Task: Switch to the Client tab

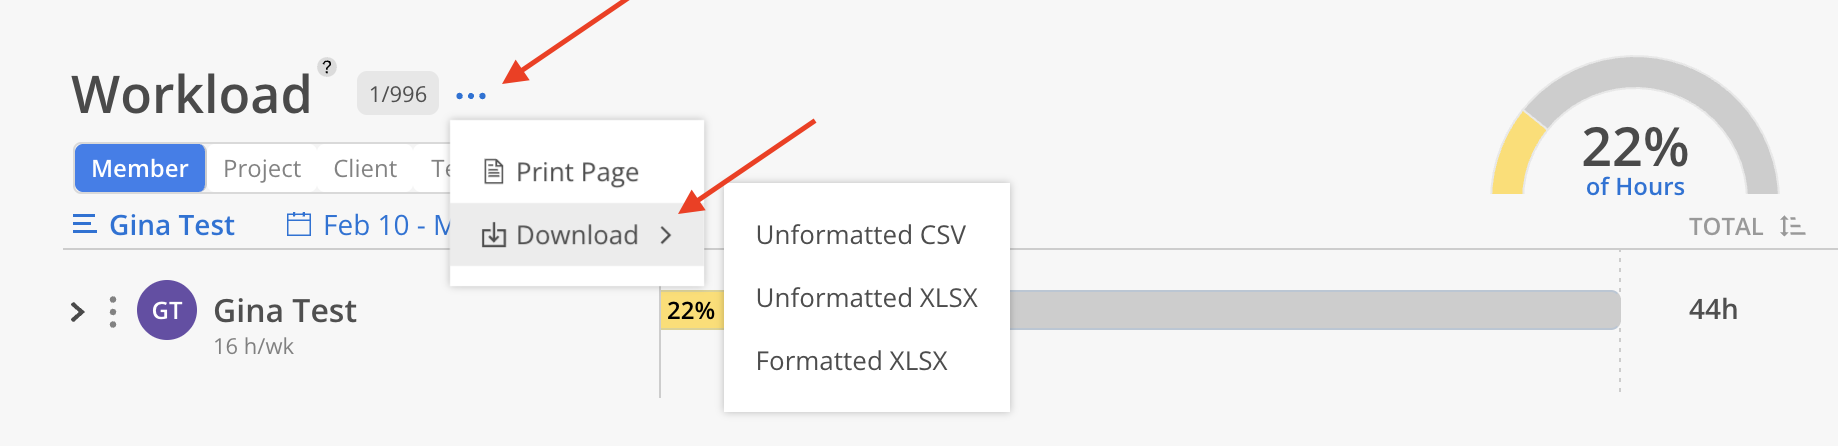Action: pos(365,168)
